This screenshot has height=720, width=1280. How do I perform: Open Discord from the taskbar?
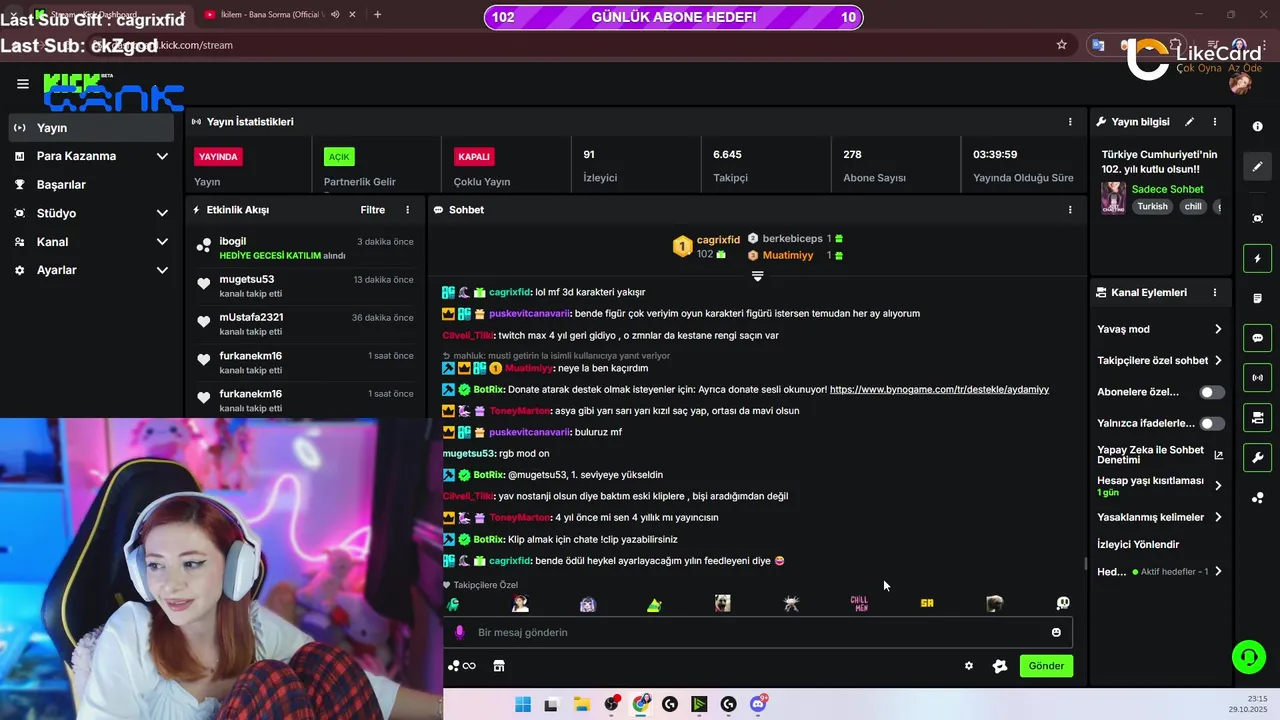pyautogui.click(x=758, y=705)
